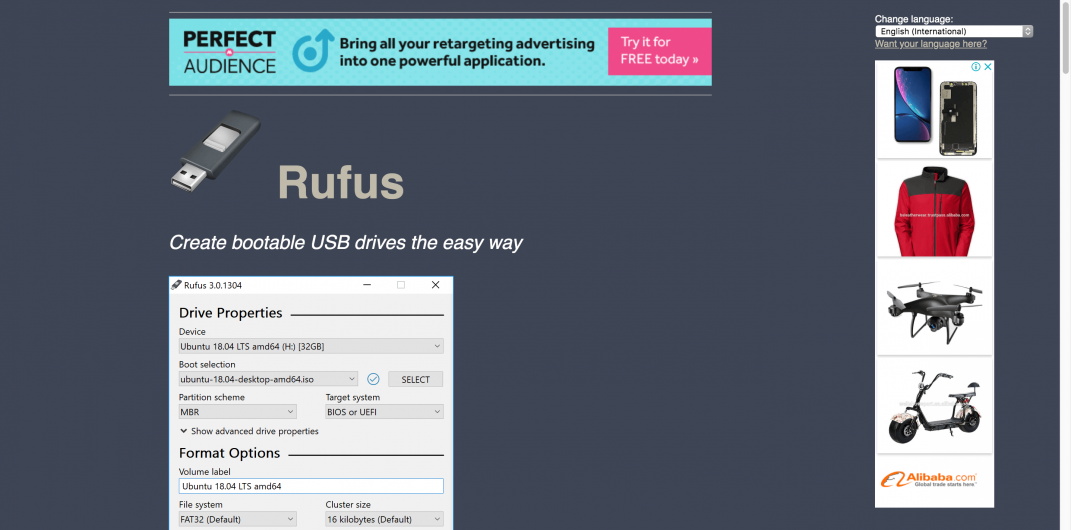The image size is (1071, 530).
Task: Click the 'Rufus 3.0.1304' window title
Action: (x=212, y=285)
